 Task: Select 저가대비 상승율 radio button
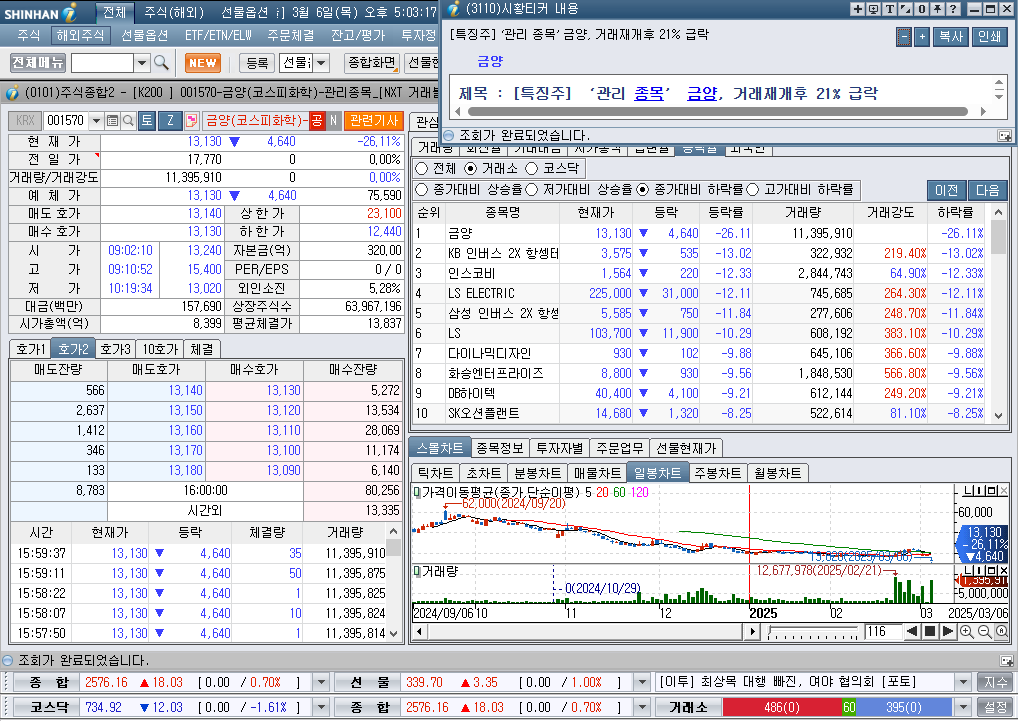coord(532,189)
